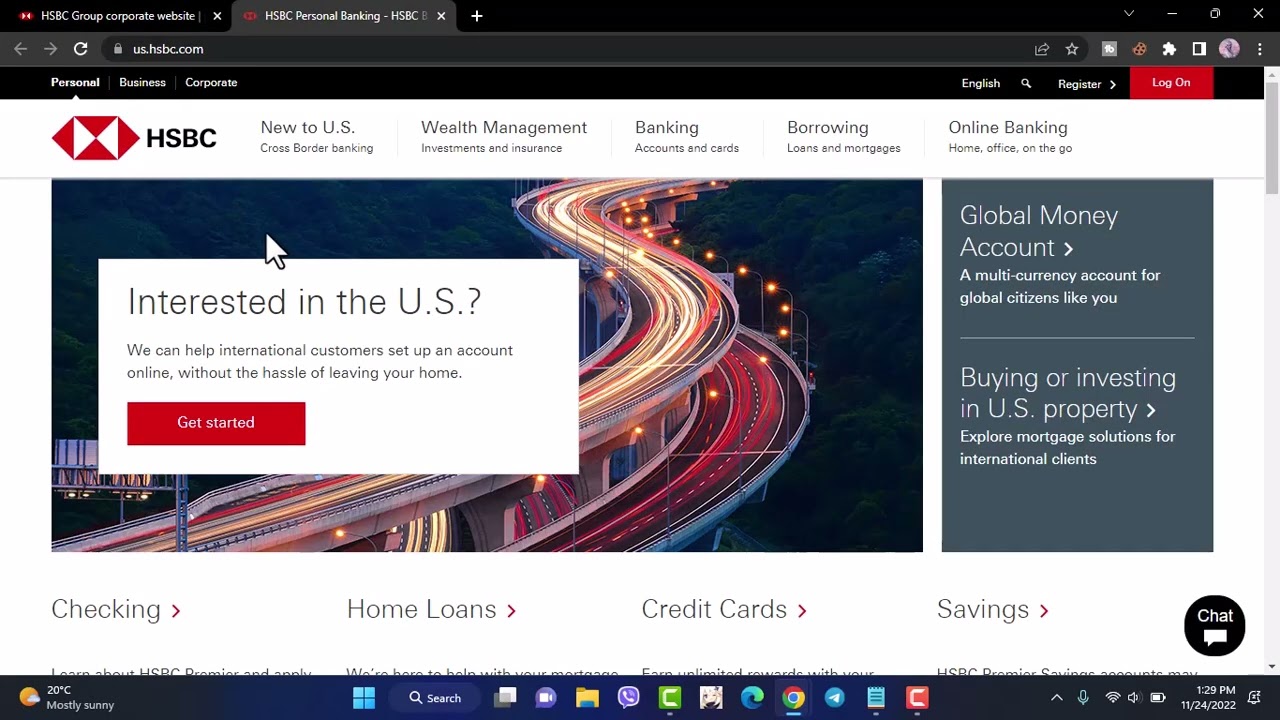Open the green Camtasia taskbar icon
Image resolution: width=1280 pixels, height=720 pixels.
tap(670, 698)
